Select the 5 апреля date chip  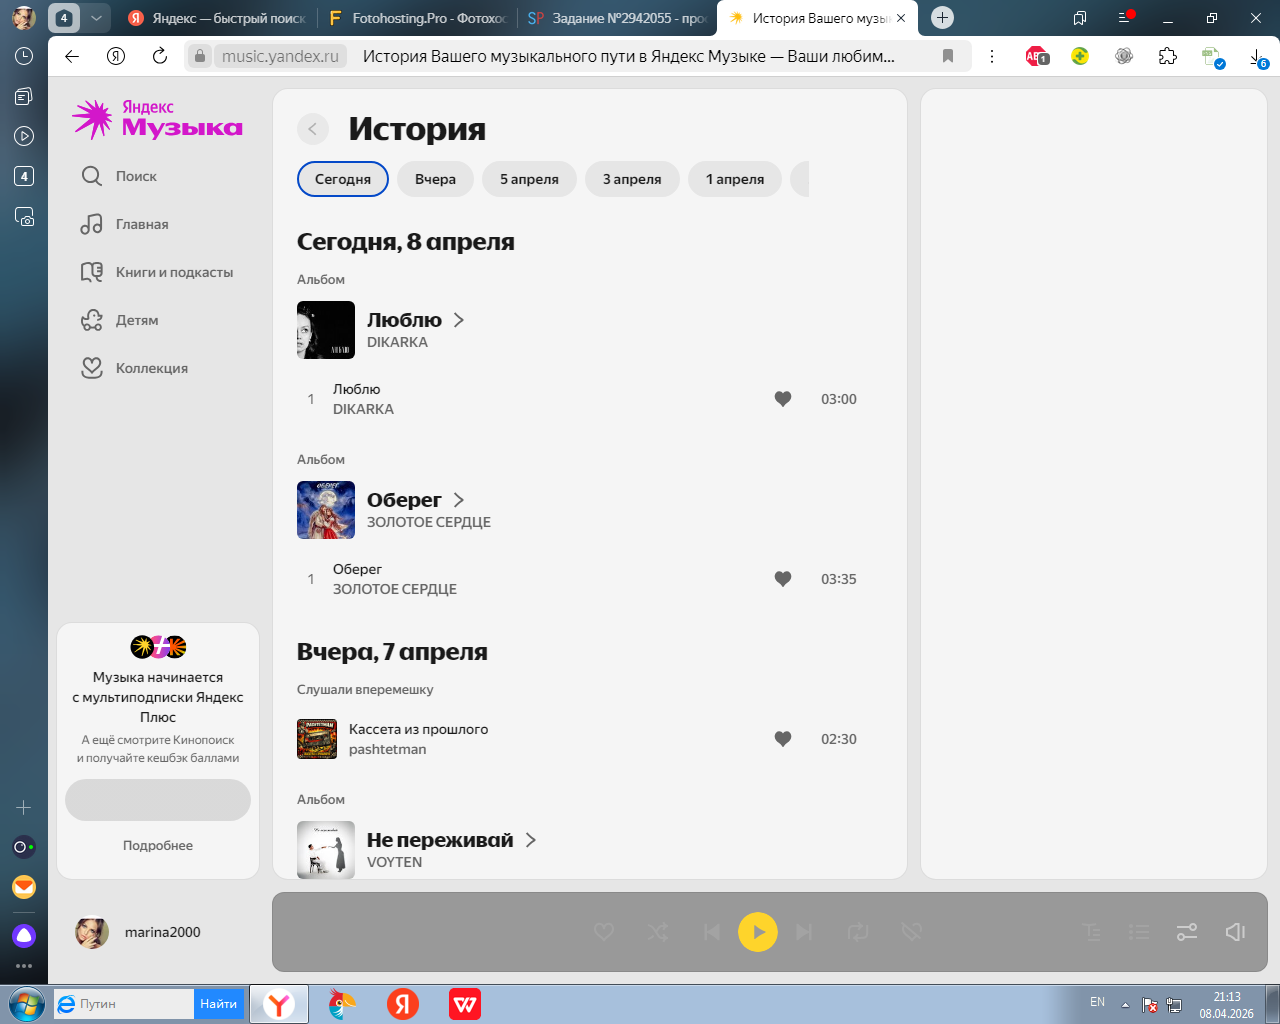pos(529,179)
